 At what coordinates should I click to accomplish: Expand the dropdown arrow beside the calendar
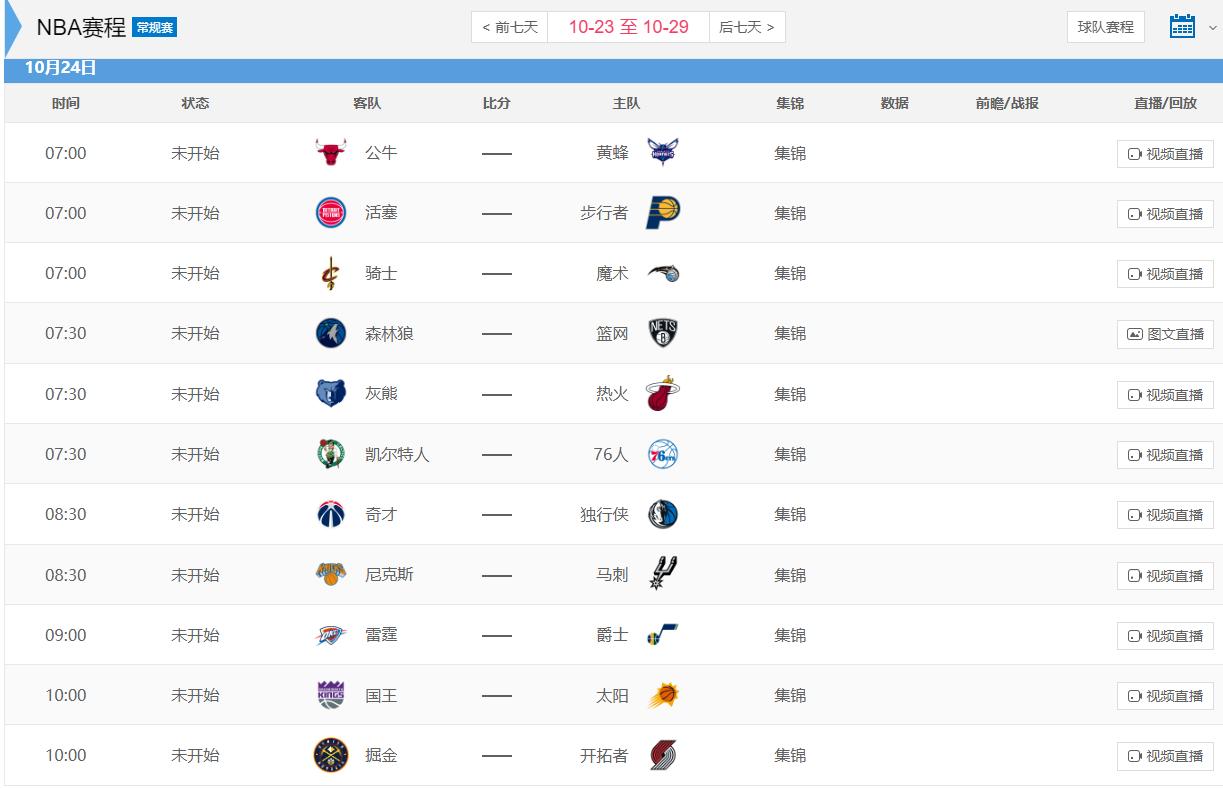[1213, 28]
